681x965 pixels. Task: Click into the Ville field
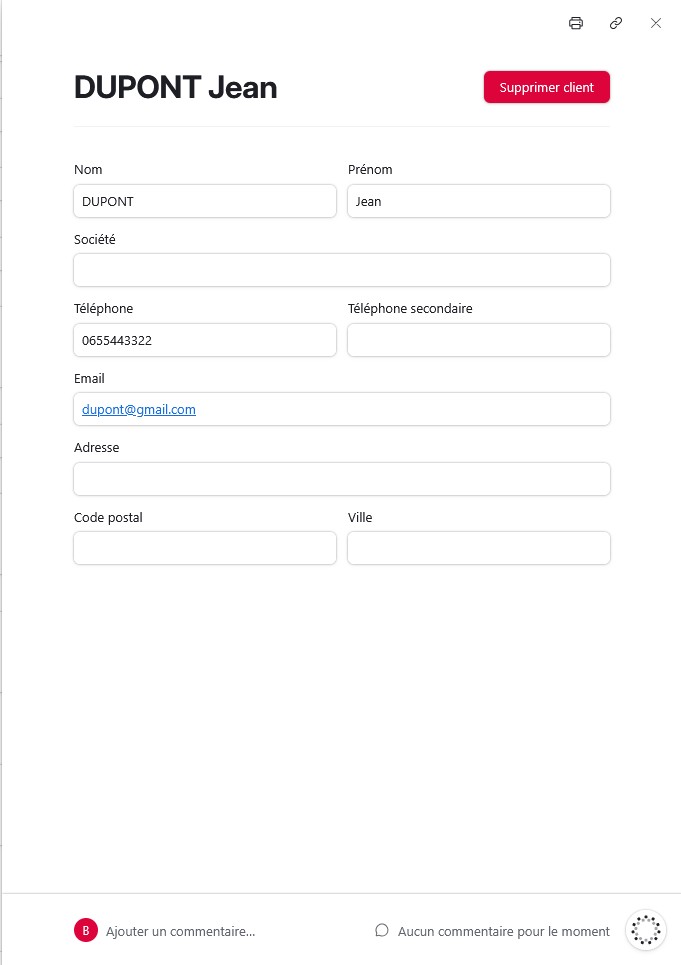(x=478, y=548)
